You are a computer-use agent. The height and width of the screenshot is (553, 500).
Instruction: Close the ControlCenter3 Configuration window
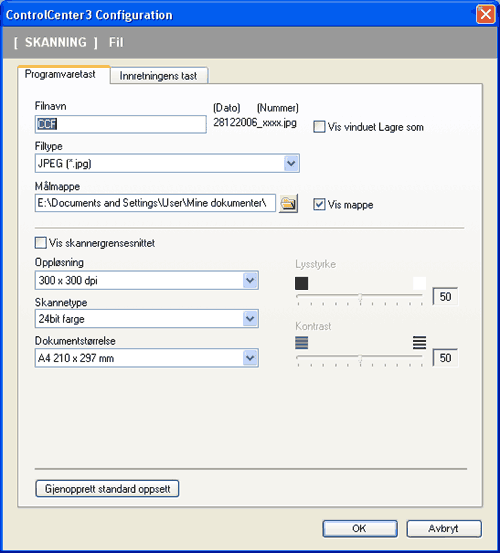486,14
